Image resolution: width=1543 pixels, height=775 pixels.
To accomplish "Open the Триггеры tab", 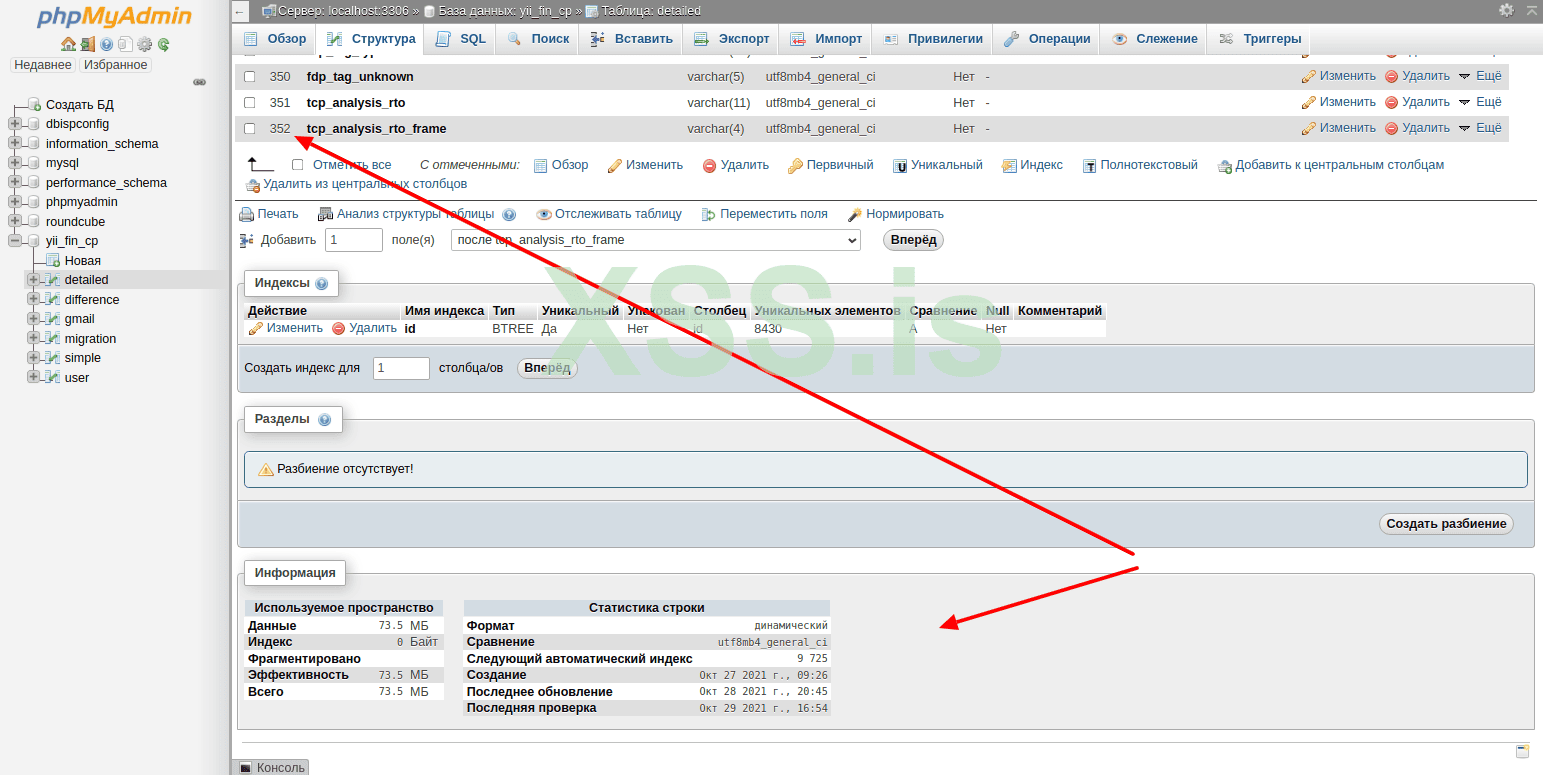I will [1259, 39].
